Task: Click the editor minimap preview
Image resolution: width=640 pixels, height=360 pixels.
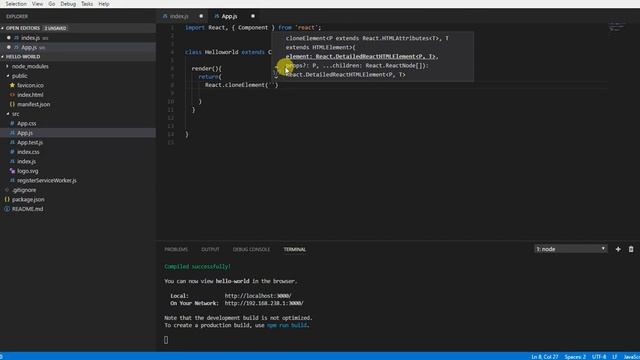Action: point(616,27)
